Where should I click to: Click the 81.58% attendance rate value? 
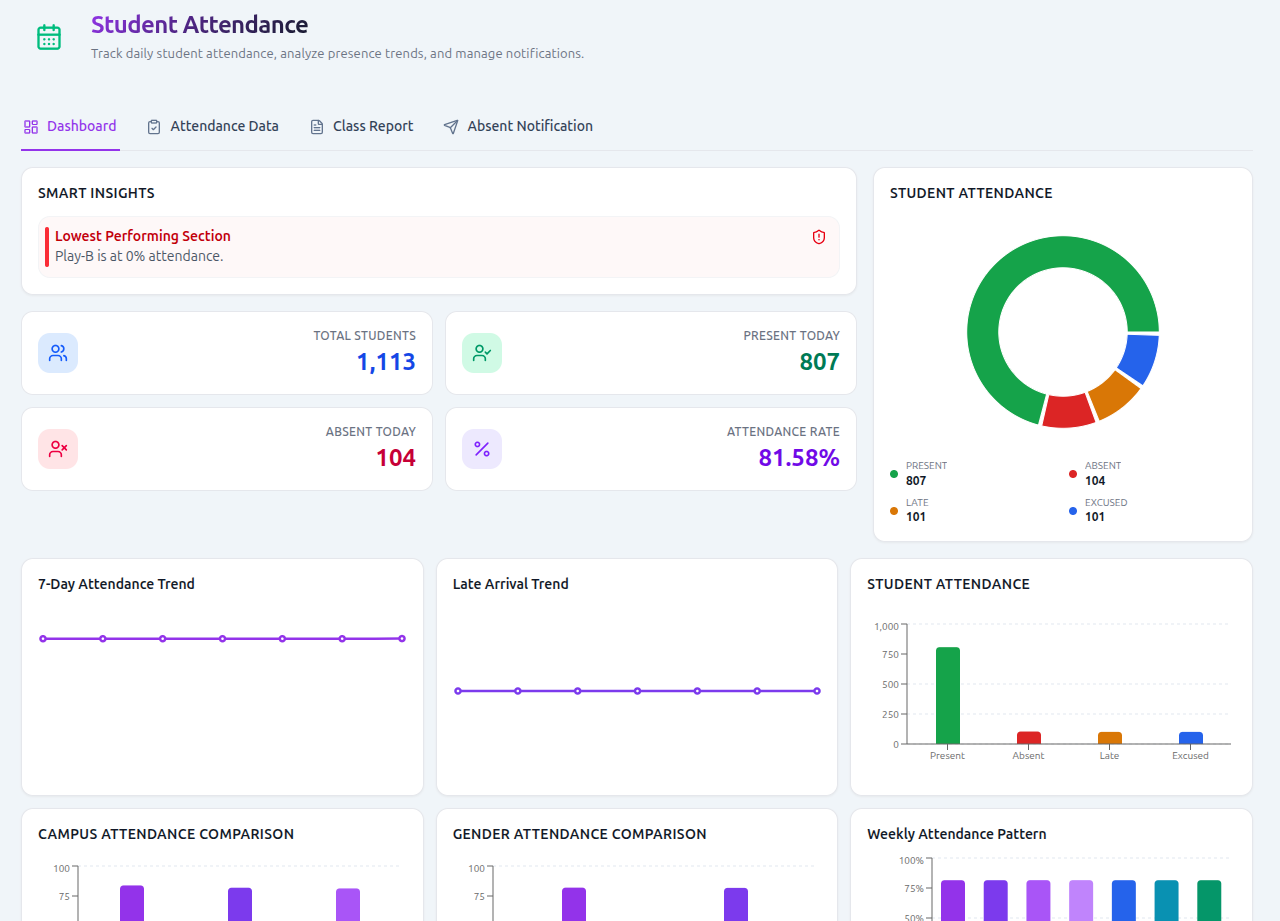coord(799,458)
